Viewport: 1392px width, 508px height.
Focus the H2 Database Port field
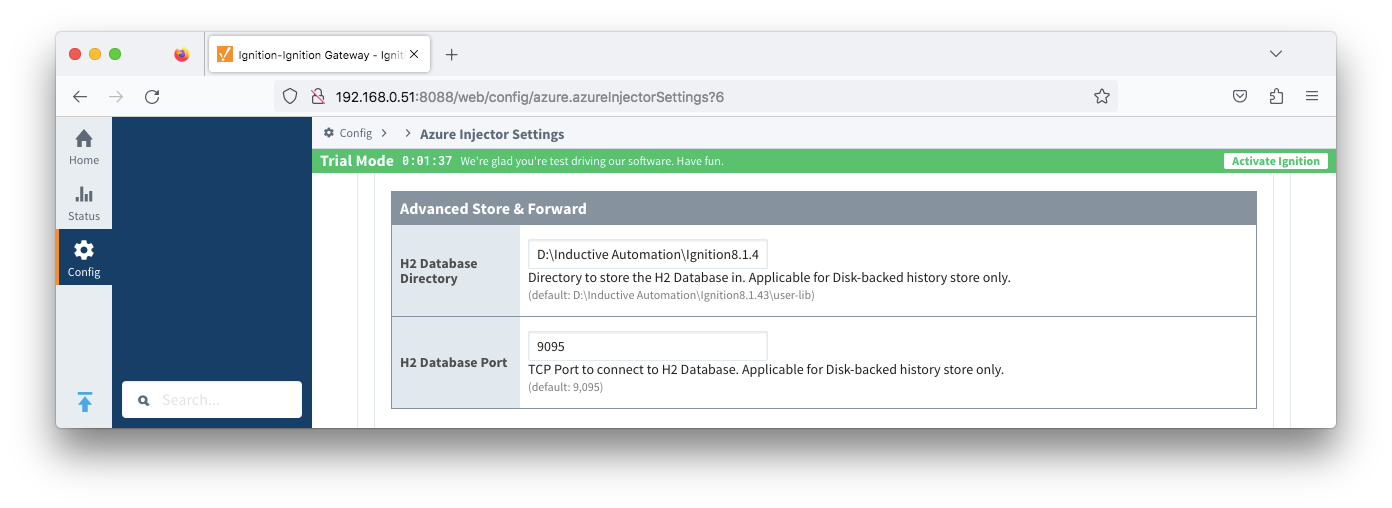tap(647, 346)
